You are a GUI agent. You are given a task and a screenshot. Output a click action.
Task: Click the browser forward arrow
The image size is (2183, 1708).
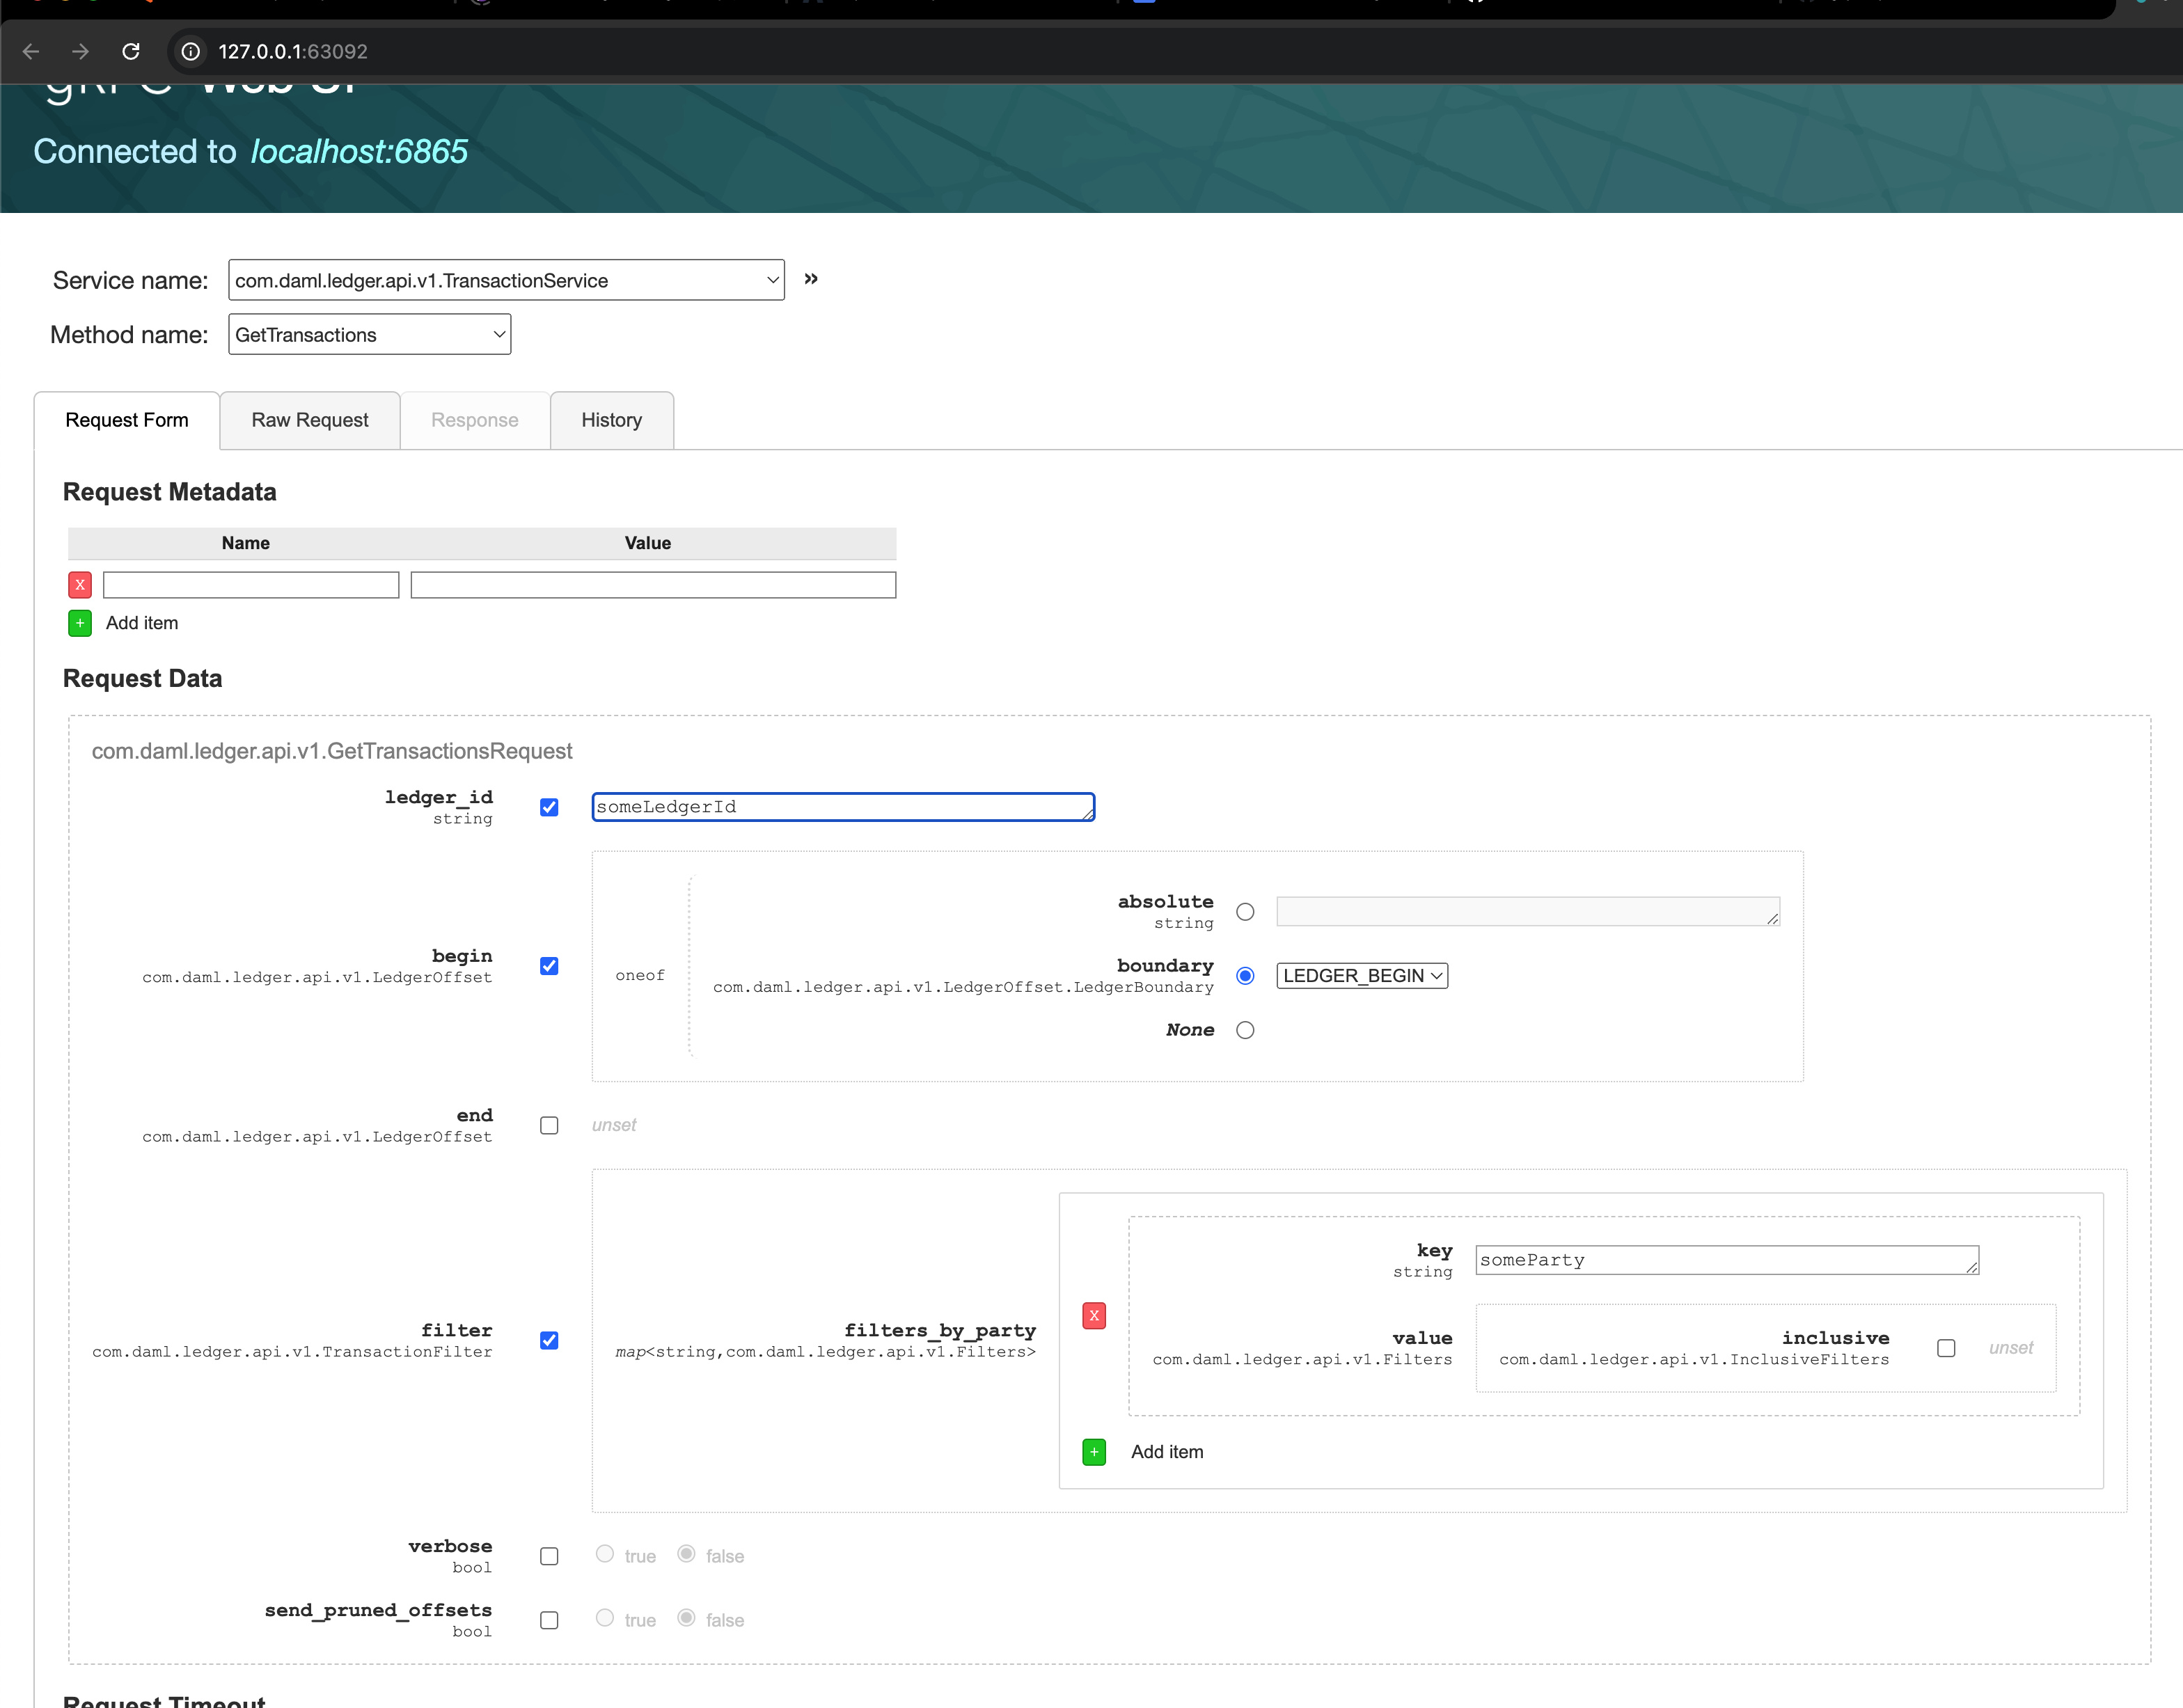tap(81, 51)
